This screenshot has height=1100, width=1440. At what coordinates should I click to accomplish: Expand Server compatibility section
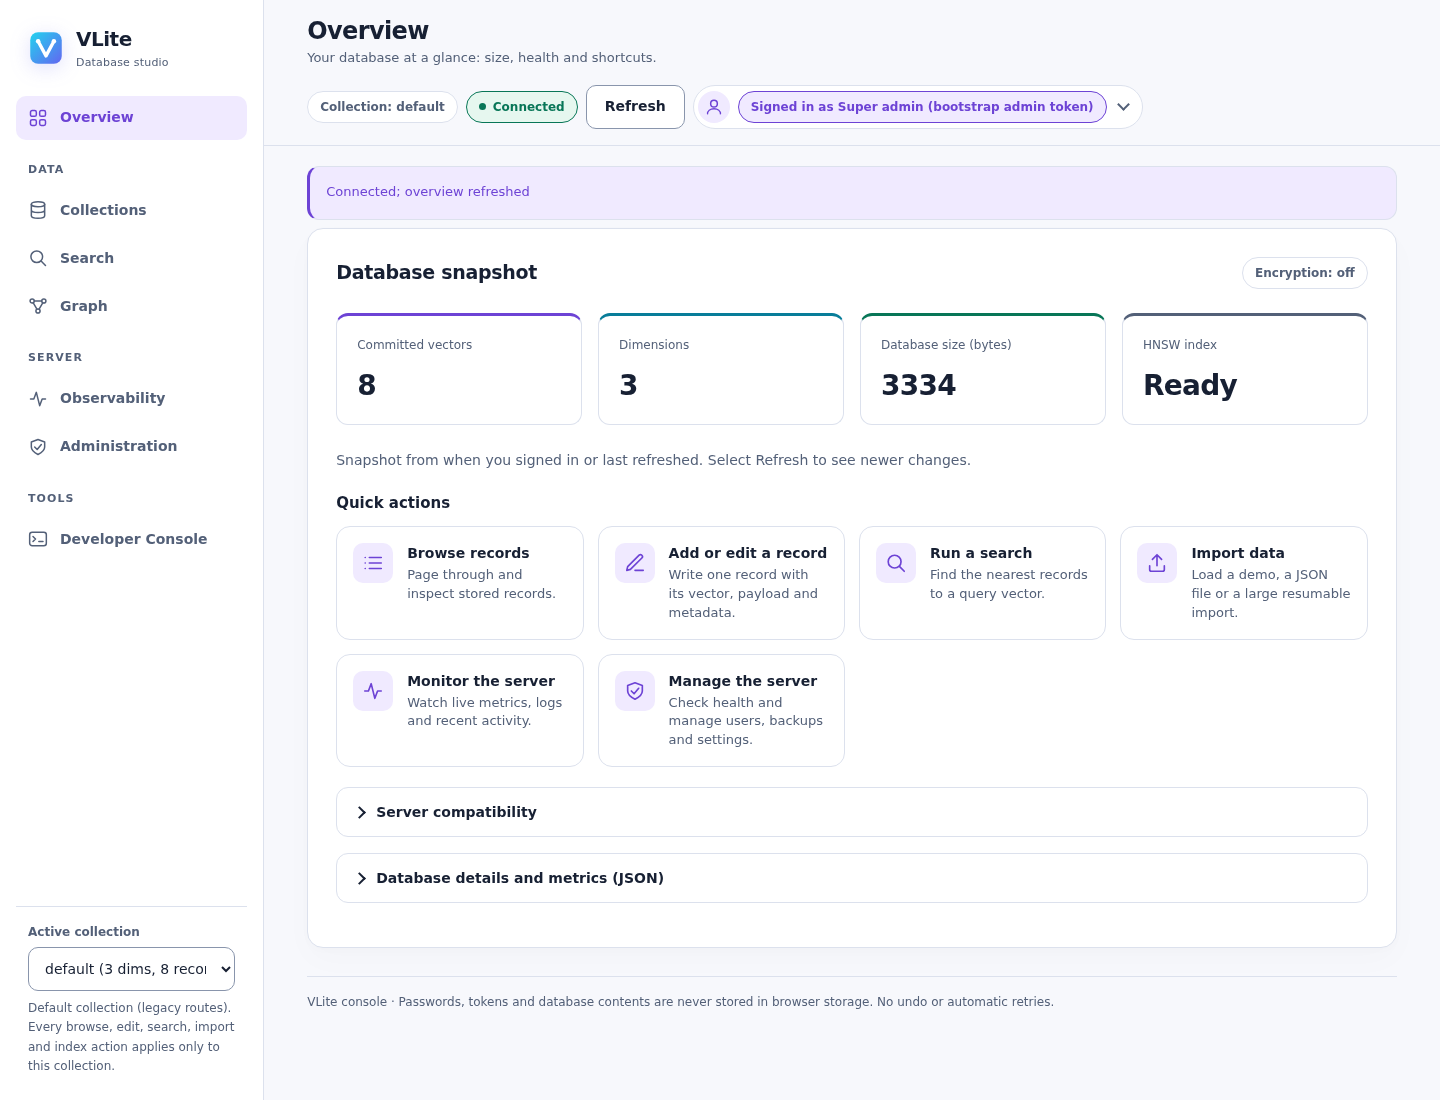[x=852, y=812]
